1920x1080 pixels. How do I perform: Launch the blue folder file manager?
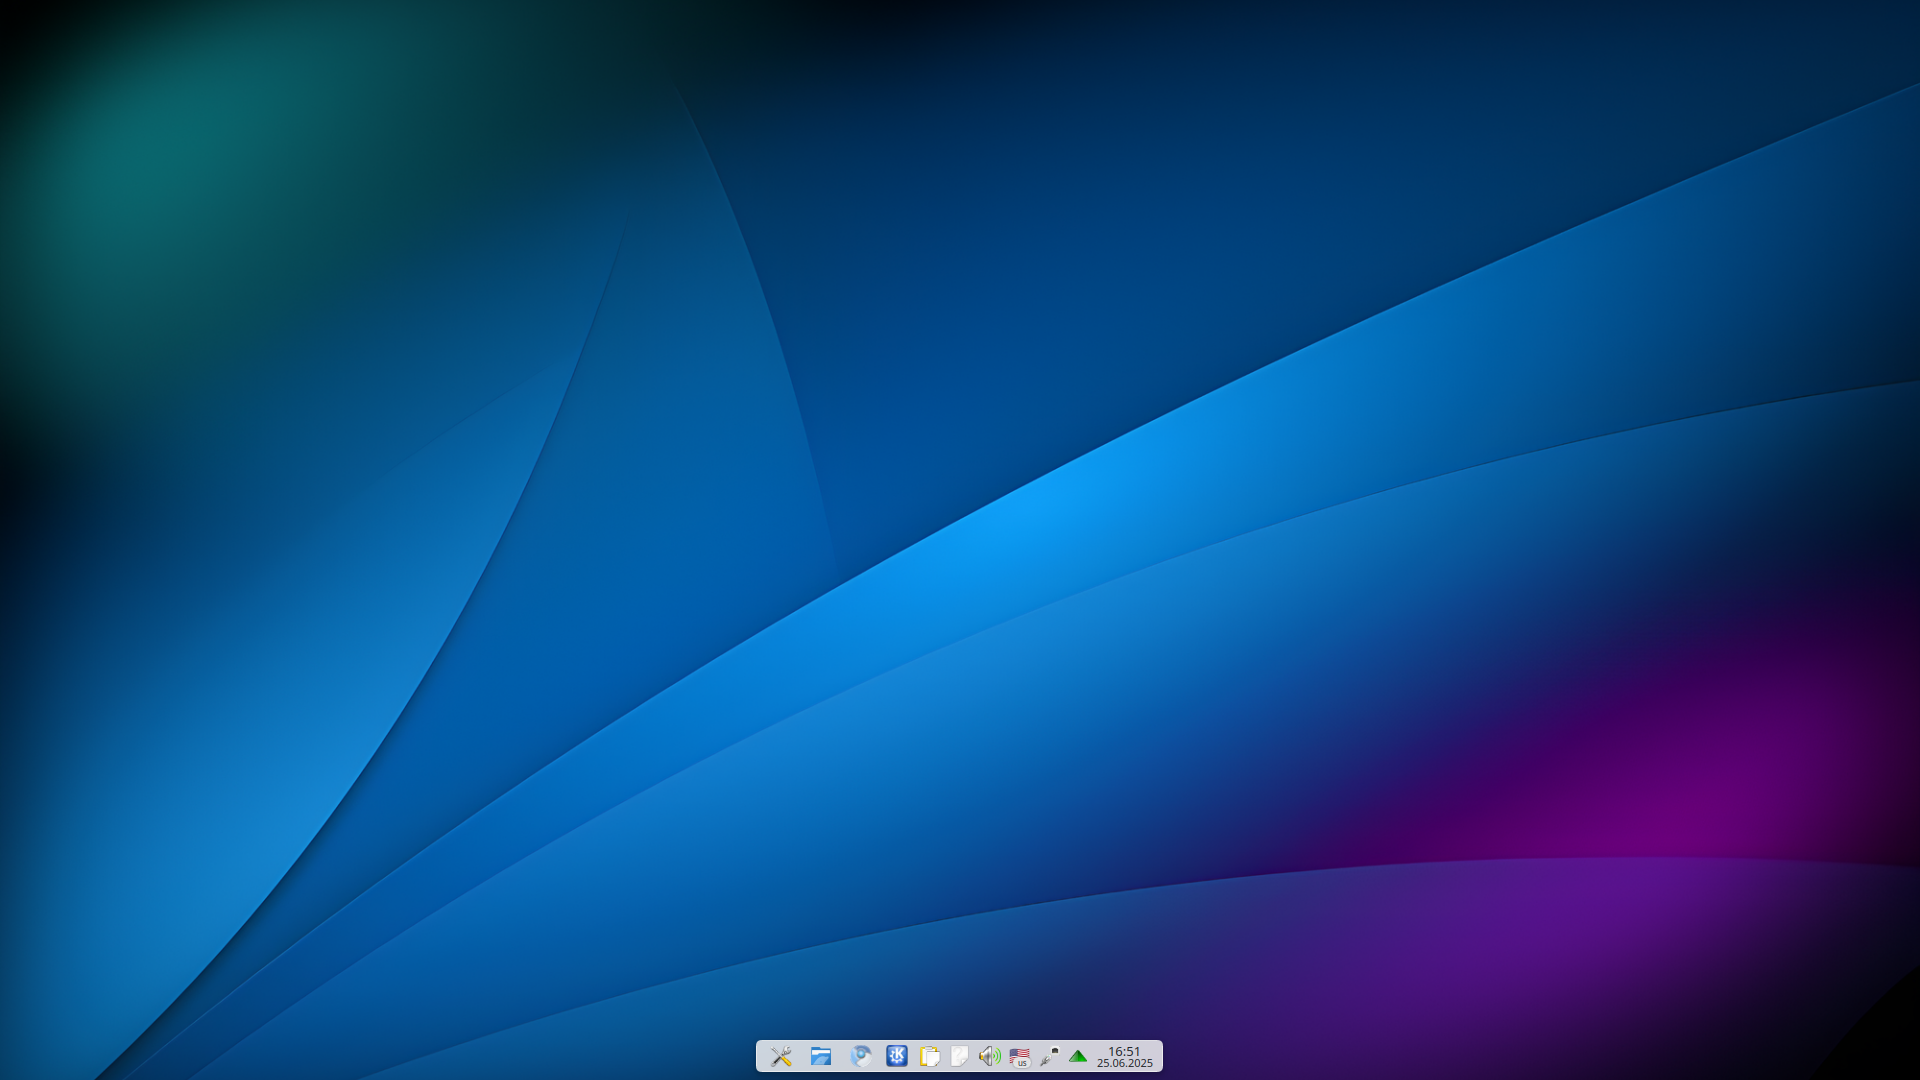tap(821, 1056)
